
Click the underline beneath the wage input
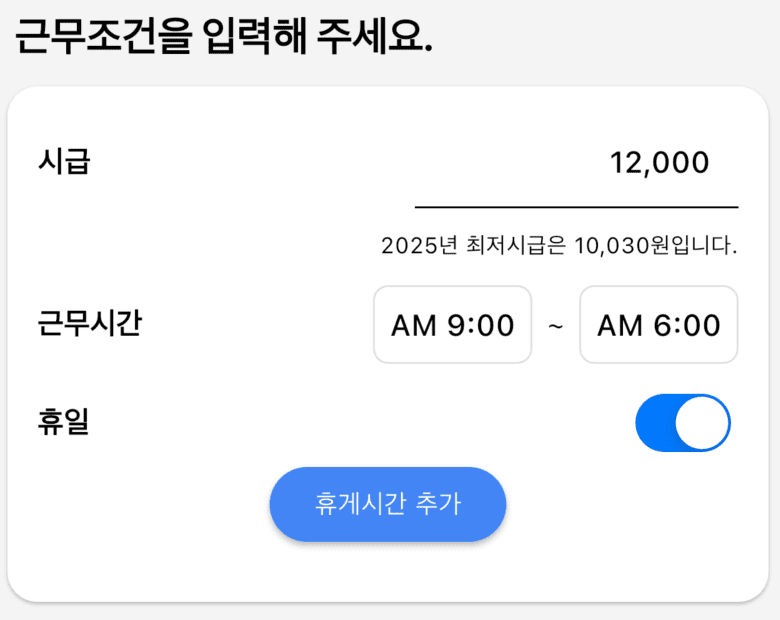tap(576, 207)
